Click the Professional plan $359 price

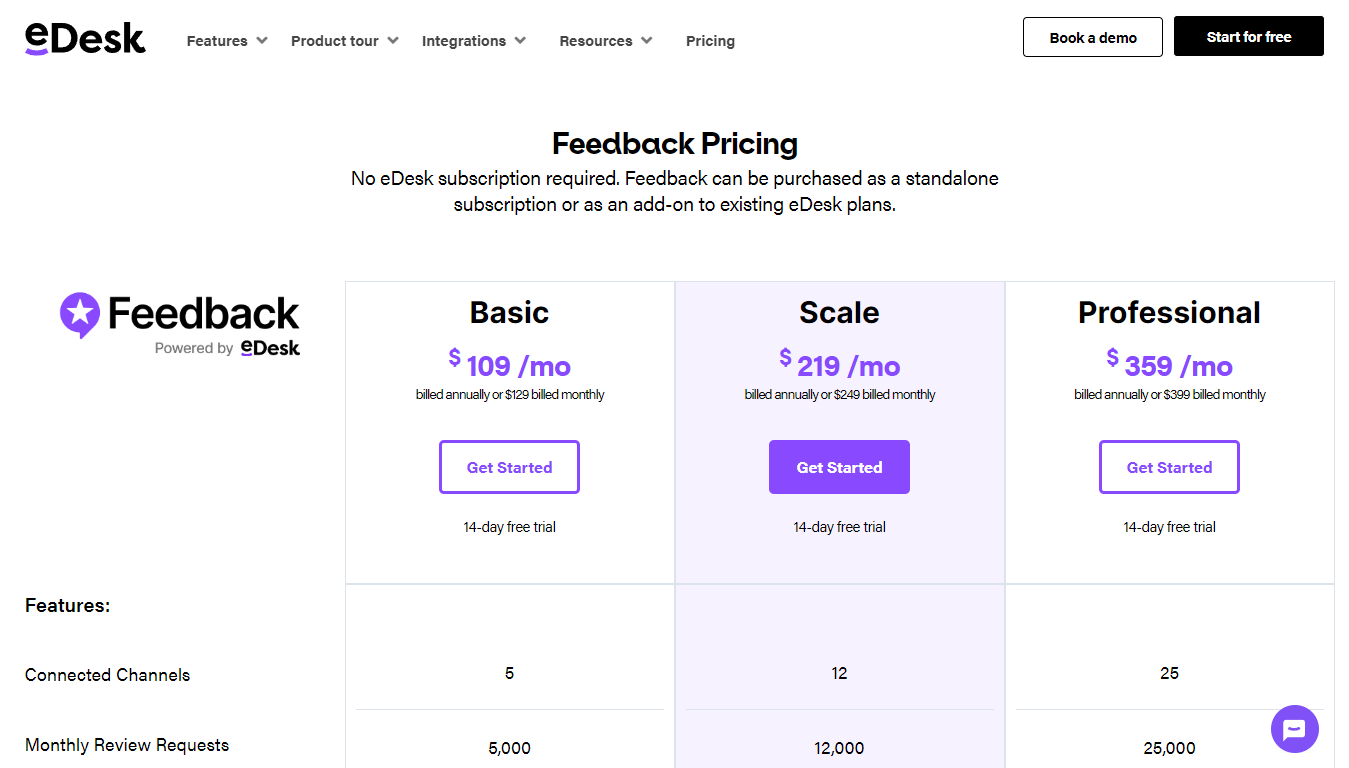pyautogui.click(x=1169, y=366)
